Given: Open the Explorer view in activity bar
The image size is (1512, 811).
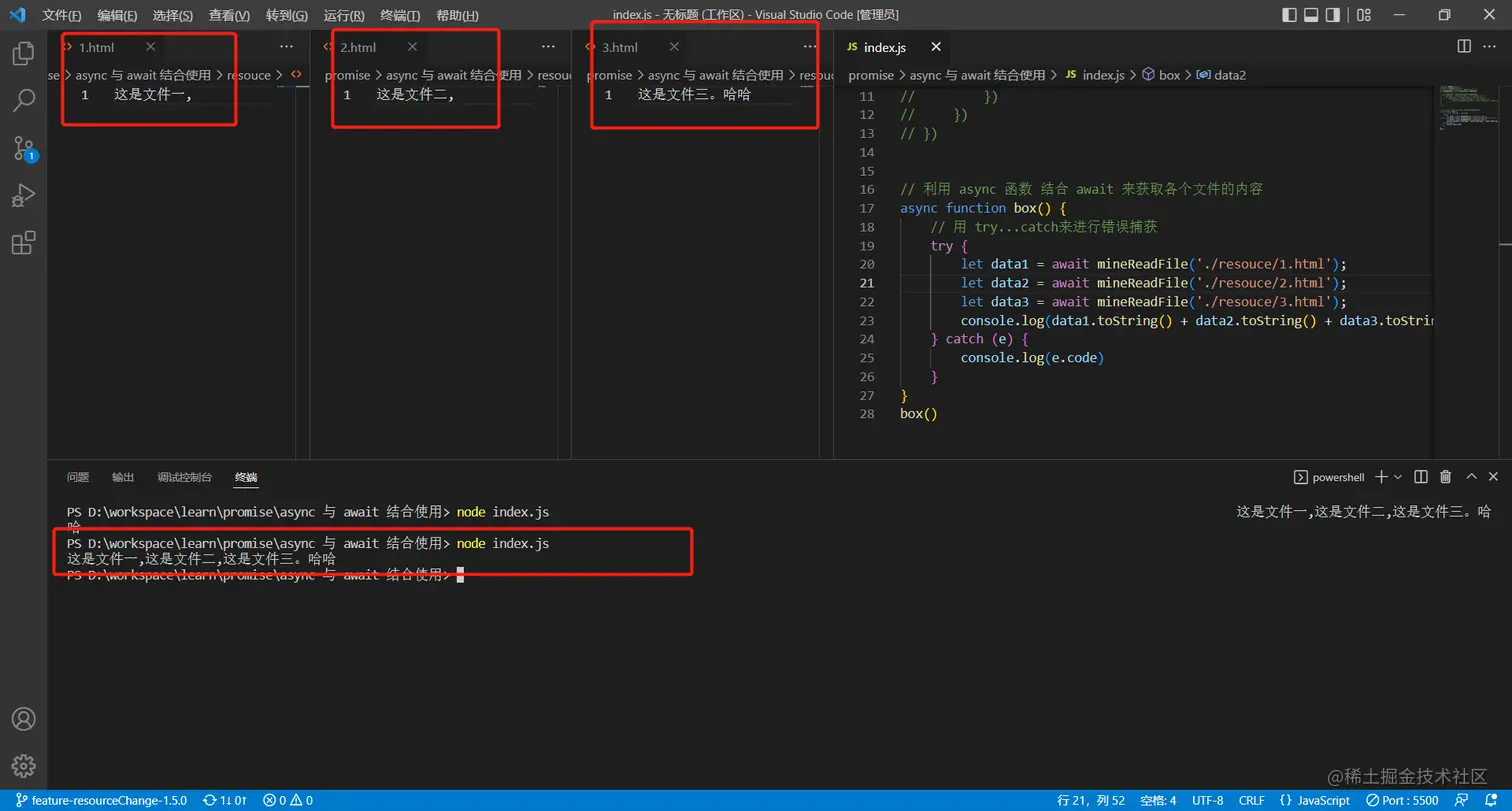Looking at the screenshot, I should [23, 54].
